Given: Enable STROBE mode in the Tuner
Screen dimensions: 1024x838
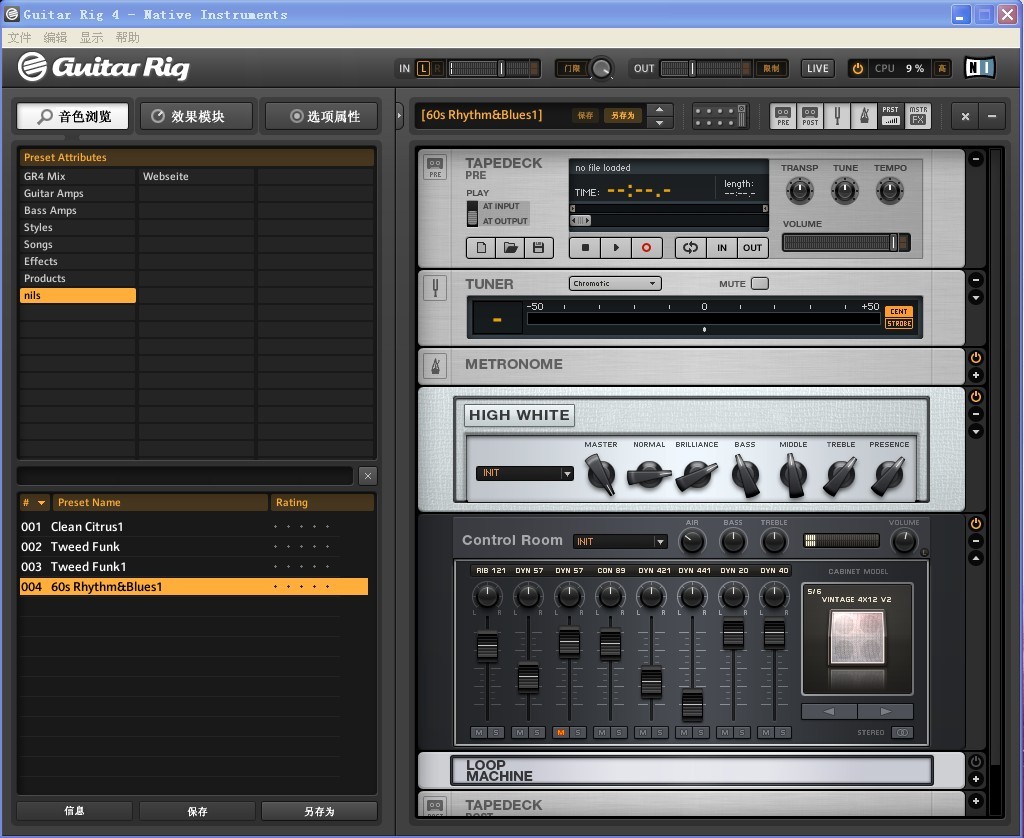Looking at the screenshot, I should click(899, 323).
